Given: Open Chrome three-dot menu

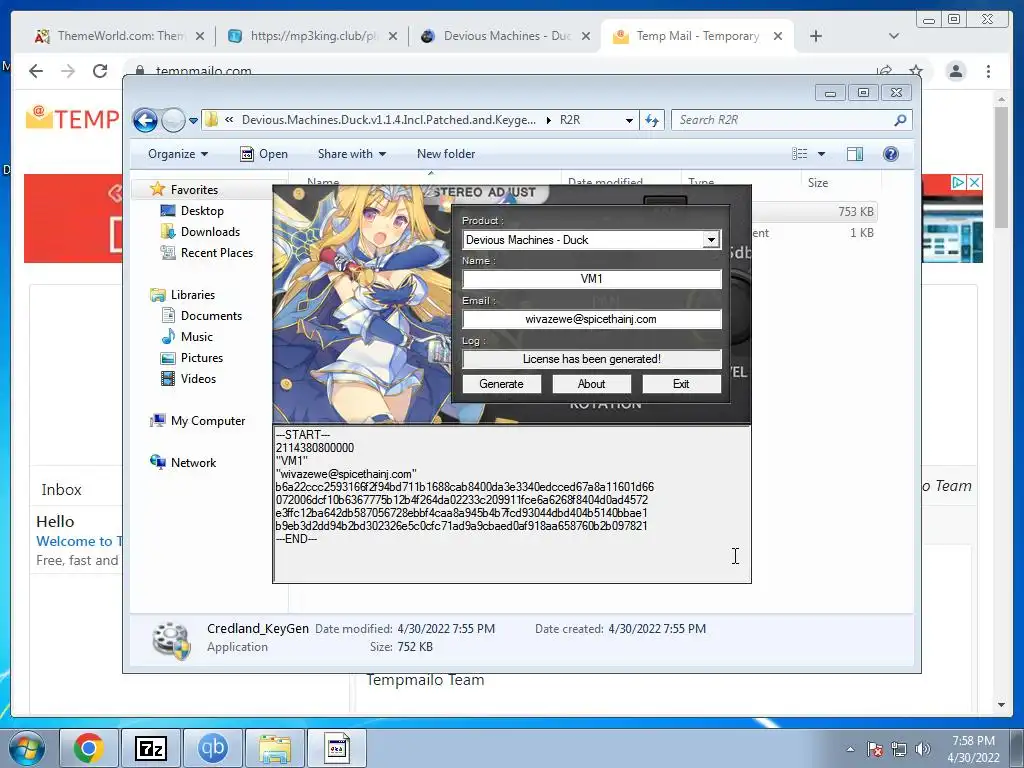Looking at the screenshot, I should point(989,71).
